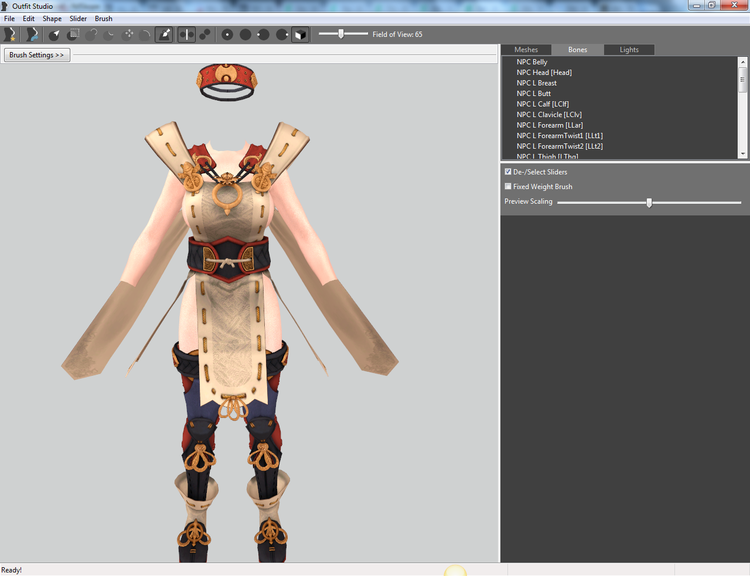This screenshot has width=750, height=576.
Task: Click the New Project icon with star
Action: tap(10, 34)
